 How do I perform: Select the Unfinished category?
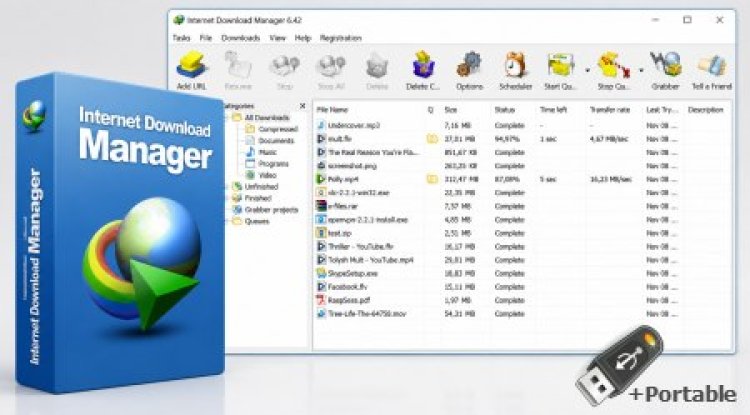pyautogui.click(x=261, y=186)
